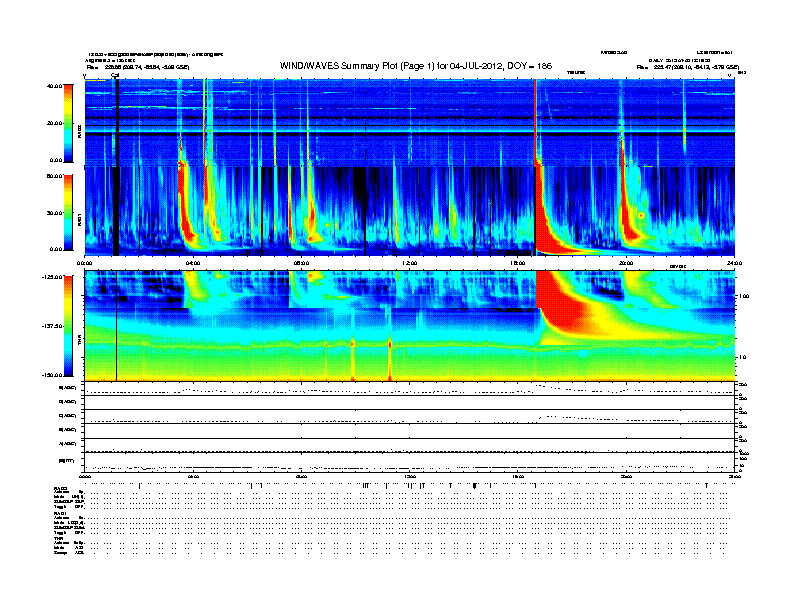Click the RAD1 vertical axis label

79,220
